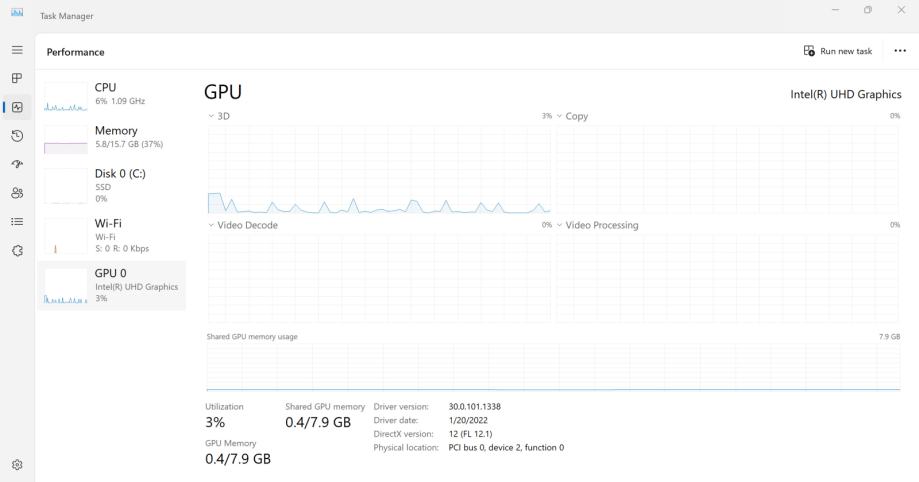
Task: Select Memory in the performance list
Action: pyautogui.click(x=111, y=137)
